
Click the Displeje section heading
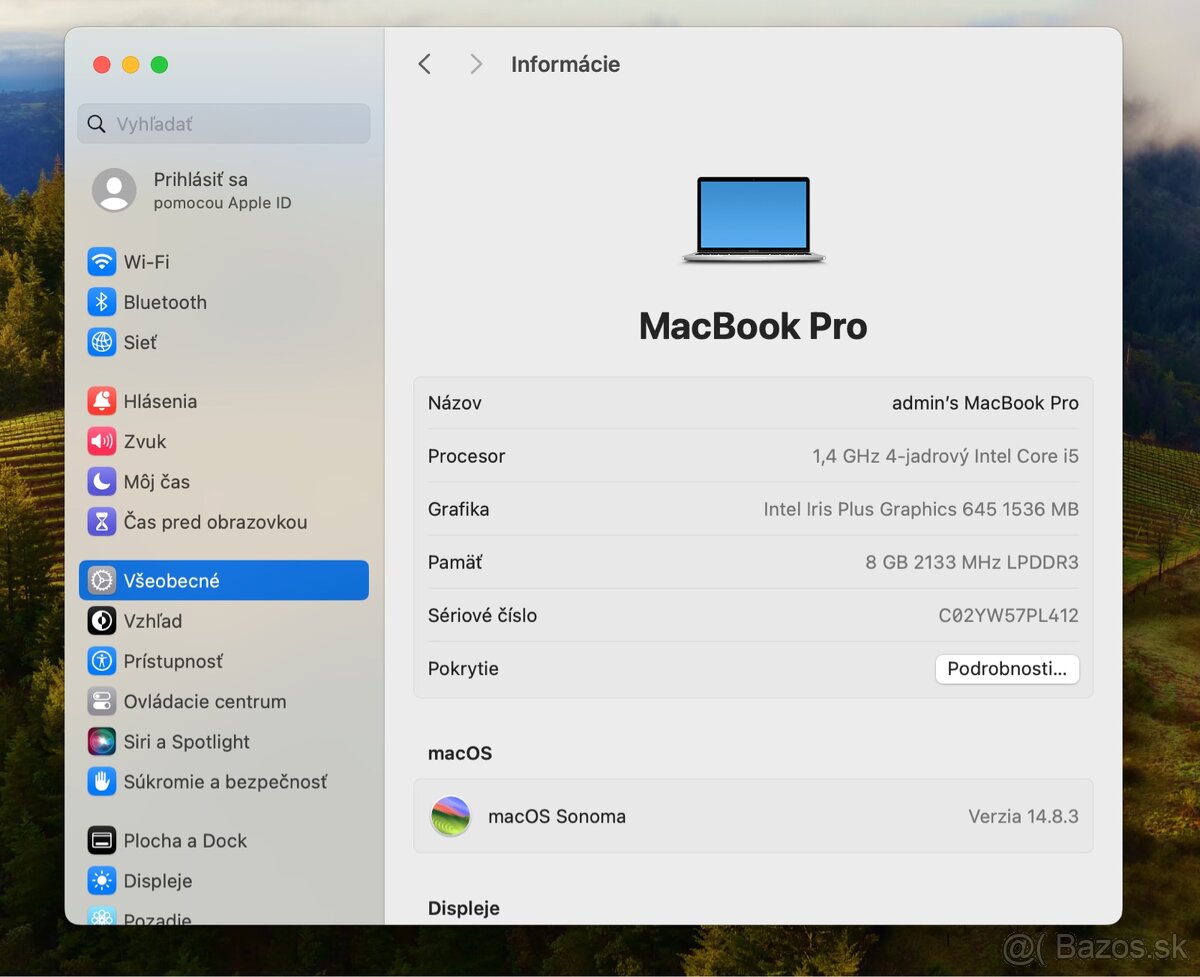click(x=464, y=908)
